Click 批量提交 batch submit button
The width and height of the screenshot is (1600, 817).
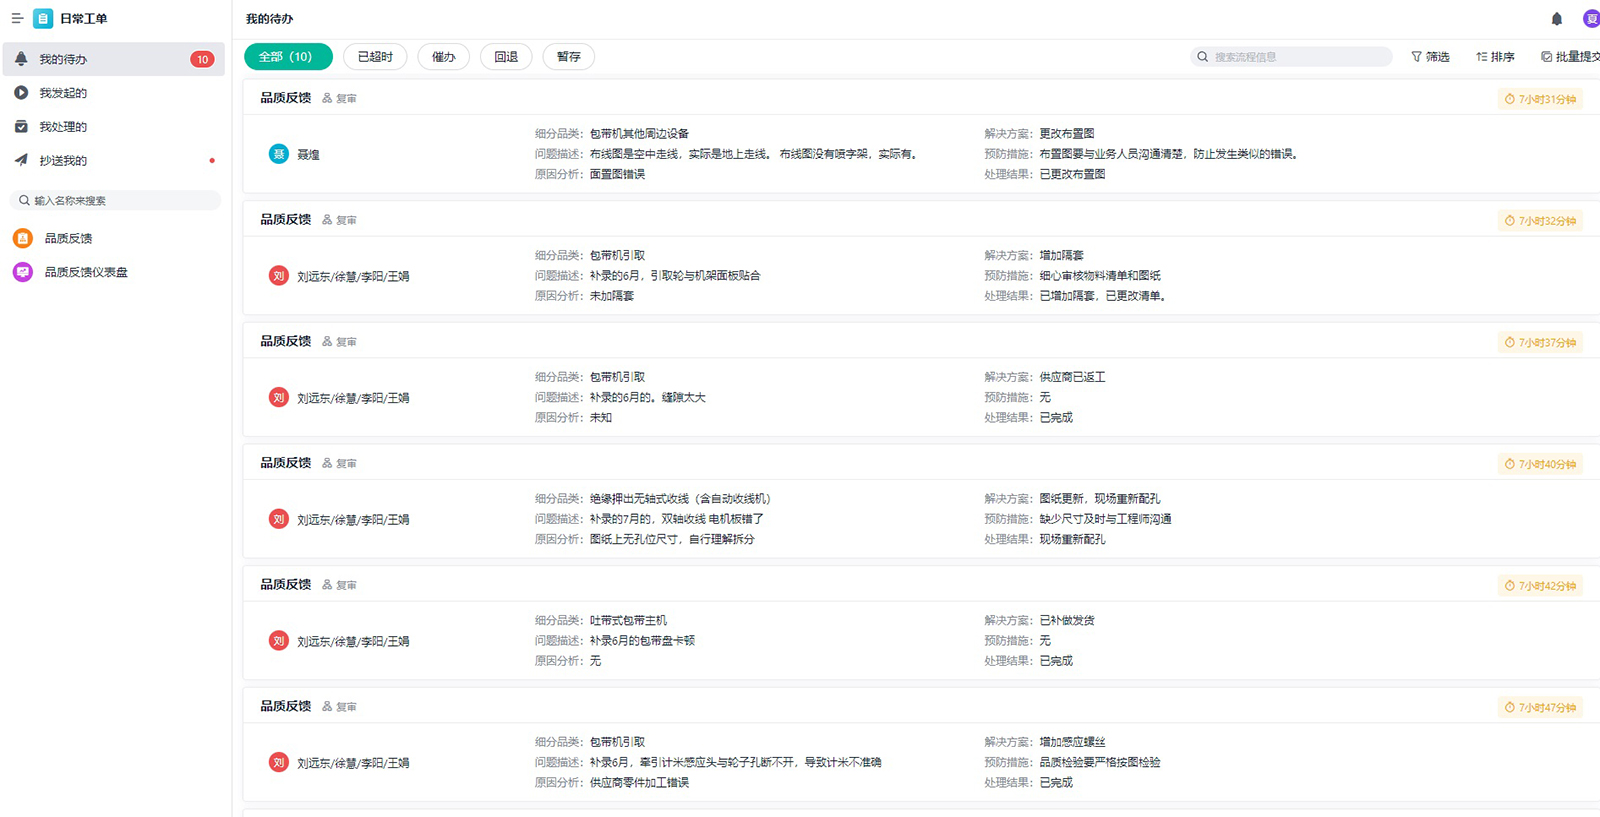(1570, 57)
